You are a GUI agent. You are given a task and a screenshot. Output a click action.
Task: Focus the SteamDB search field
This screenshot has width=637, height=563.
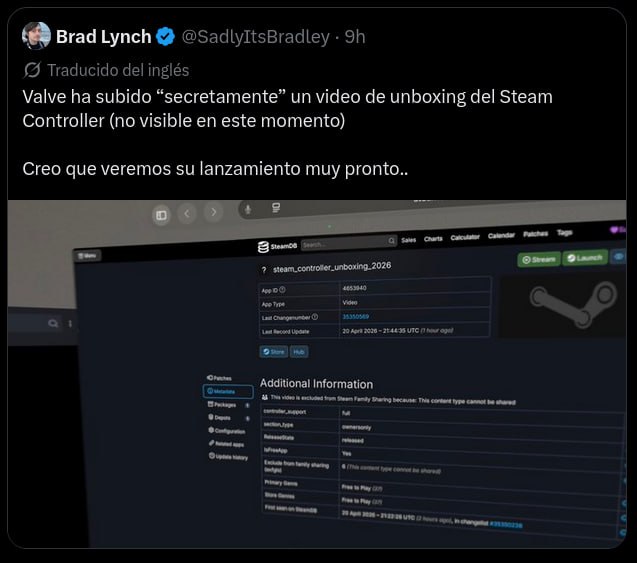(x=349, y=243)
